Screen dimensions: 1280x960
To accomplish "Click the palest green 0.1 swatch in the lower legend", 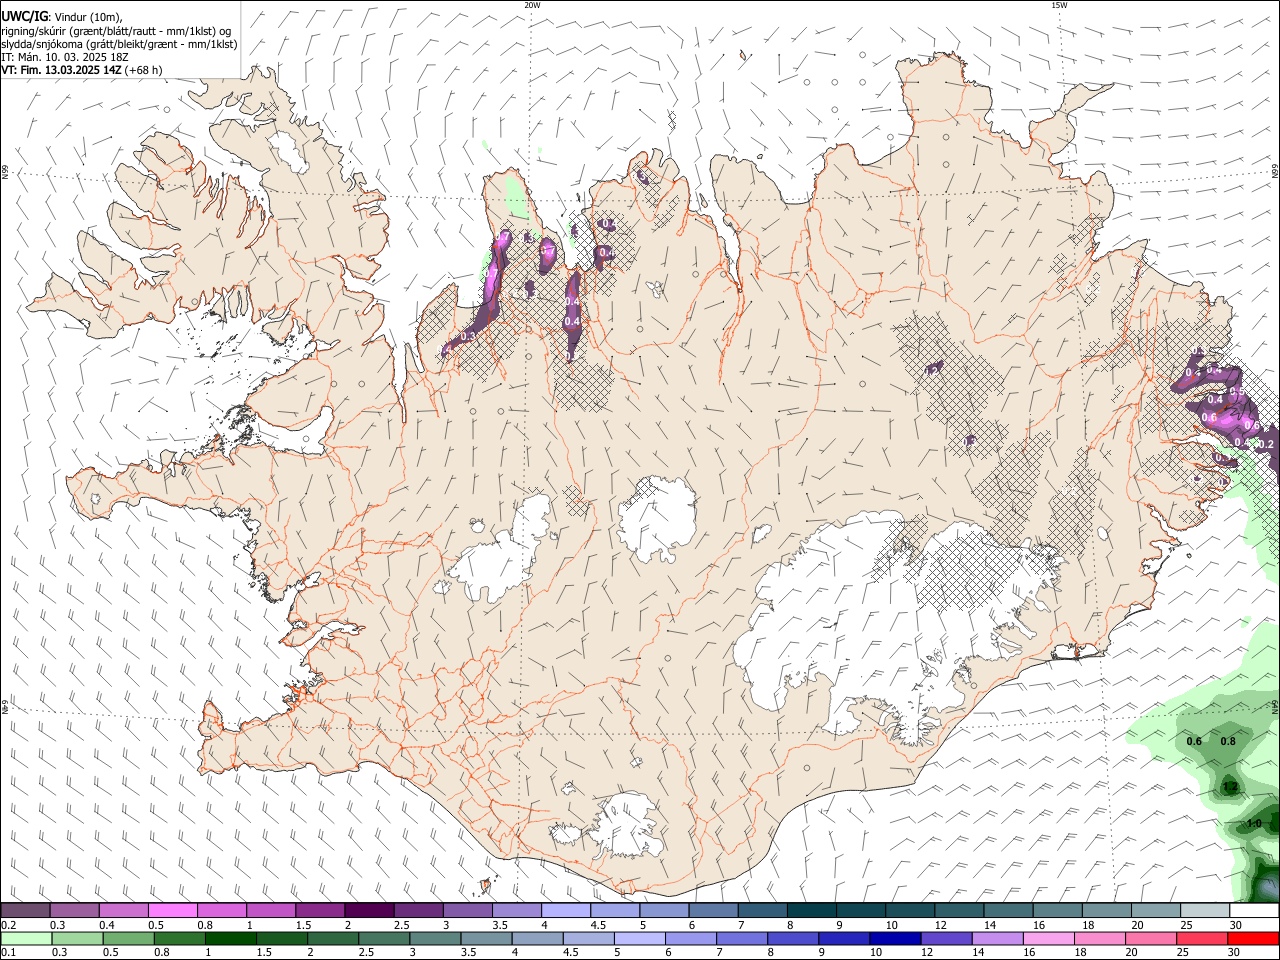I will pyautogui.click(x=26, y=938).
